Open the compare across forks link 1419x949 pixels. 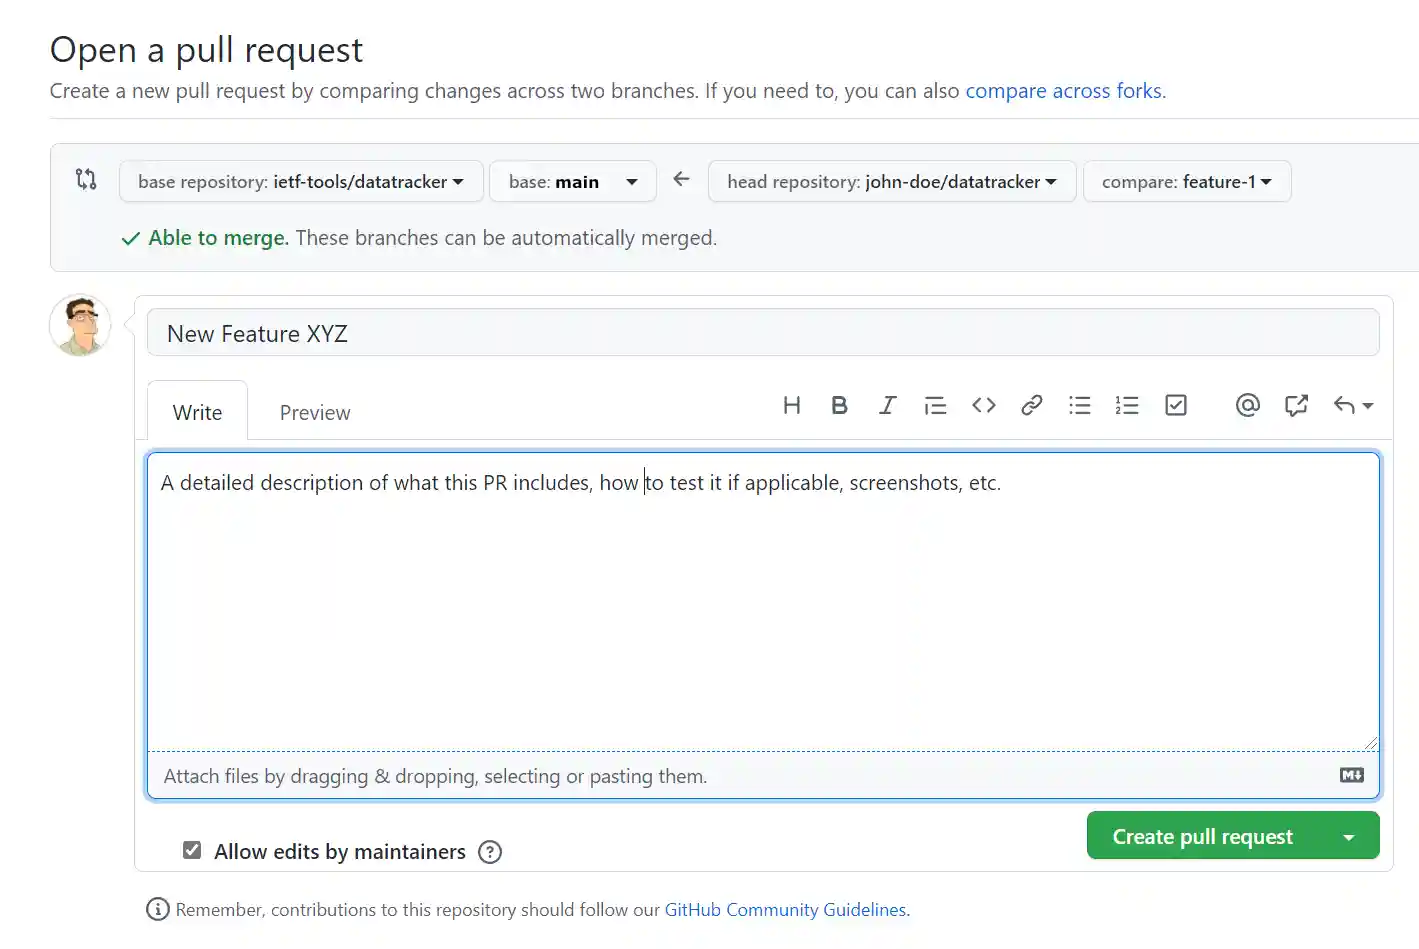coord(1063,91)
